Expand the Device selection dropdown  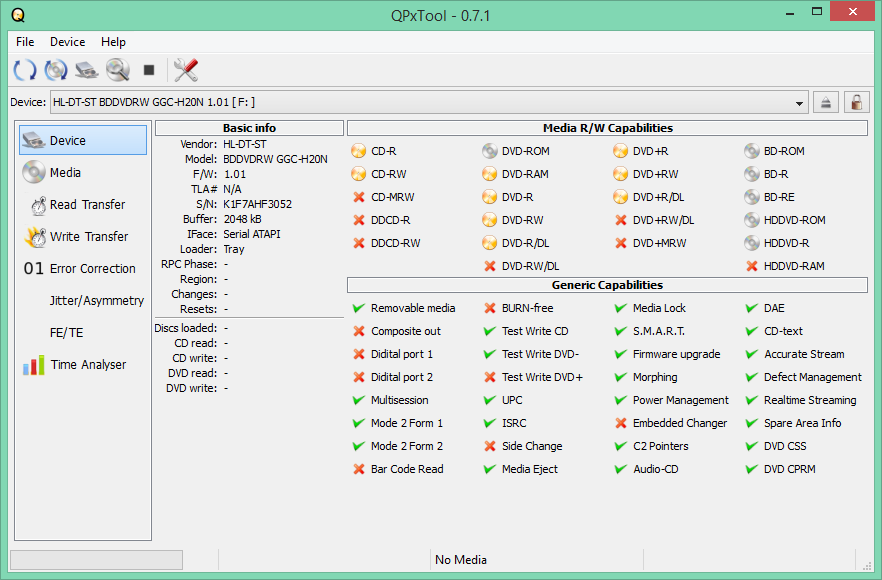(799, 103)
